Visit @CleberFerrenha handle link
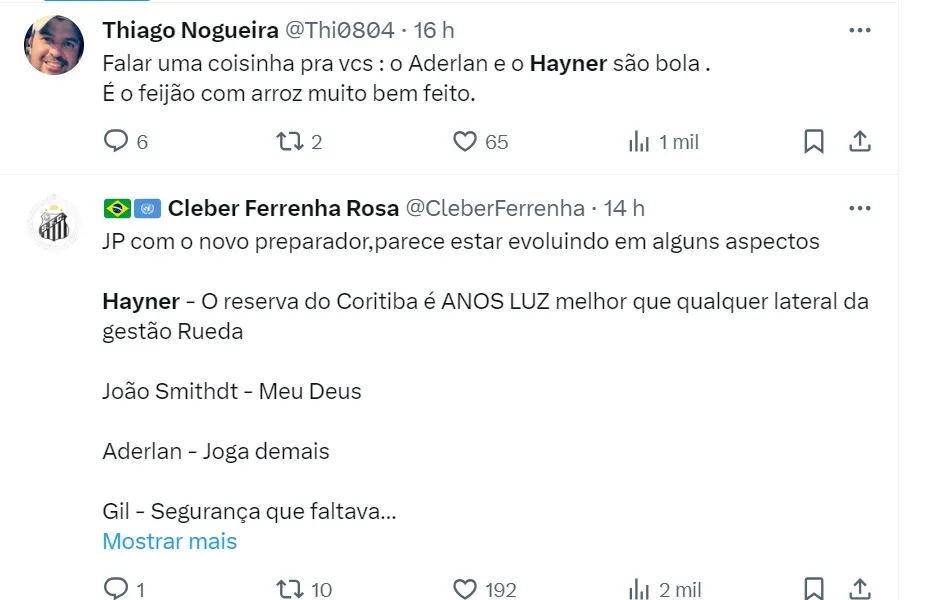This screenshot has width=926, height=600. tap(494, 208)
